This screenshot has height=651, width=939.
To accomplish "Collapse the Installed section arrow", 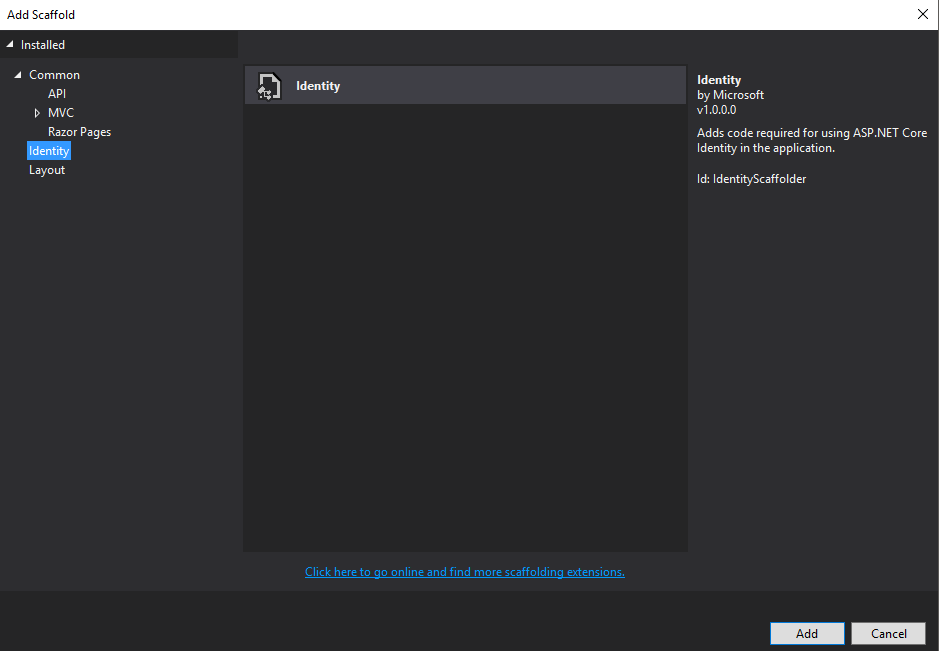I will [x=10, y=45].
